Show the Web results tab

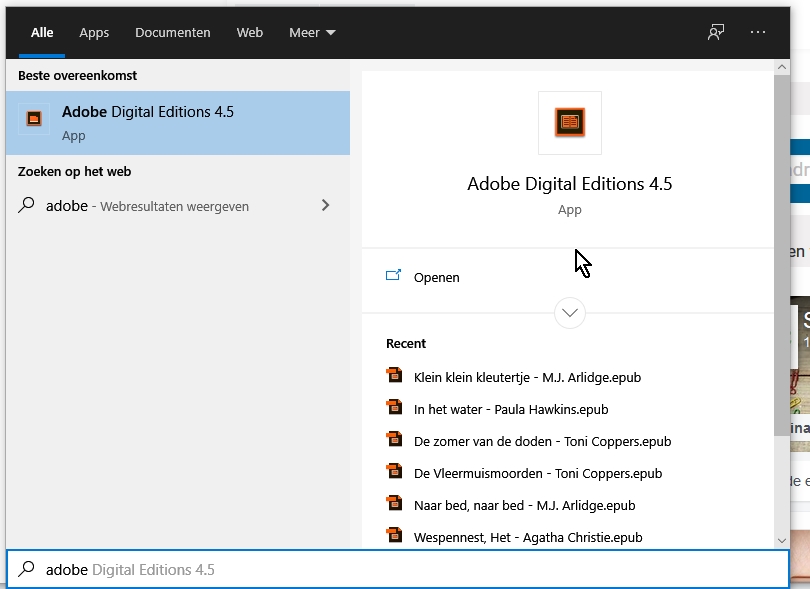(x=250, y=32)
